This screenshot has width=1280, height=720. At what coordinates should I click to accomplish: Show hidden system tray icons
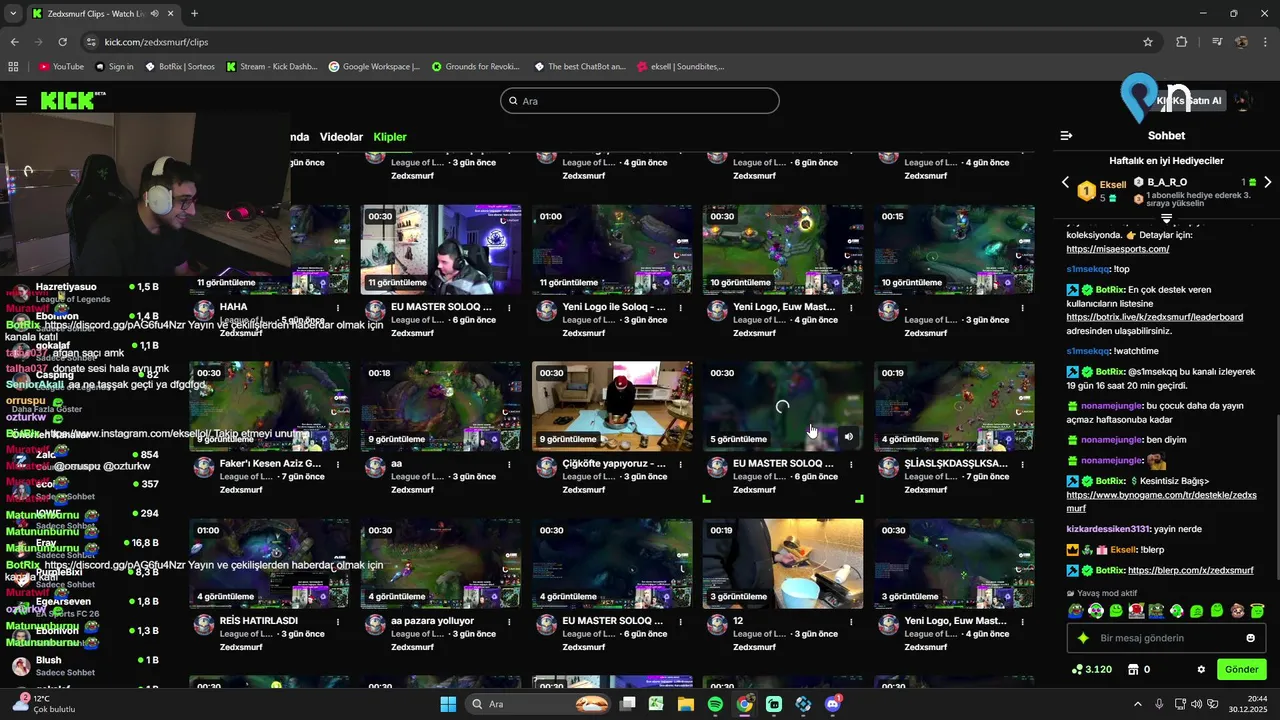click(x=1137, y=704)
